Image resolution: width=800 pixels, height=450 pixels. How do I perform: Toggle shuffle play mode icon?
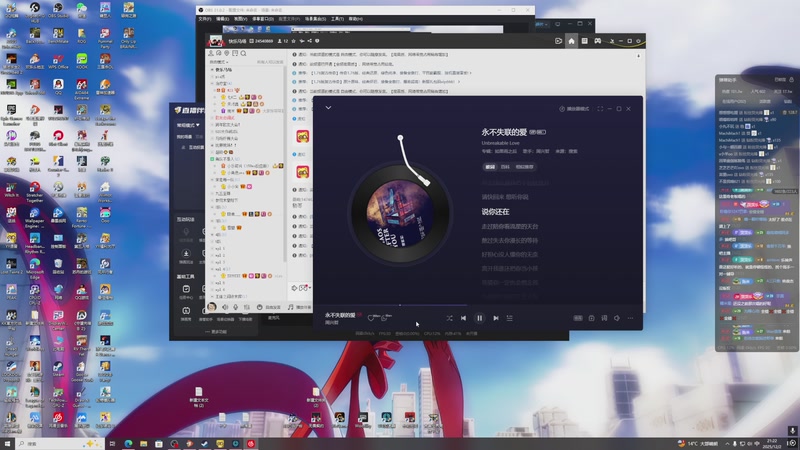[449, 318]
